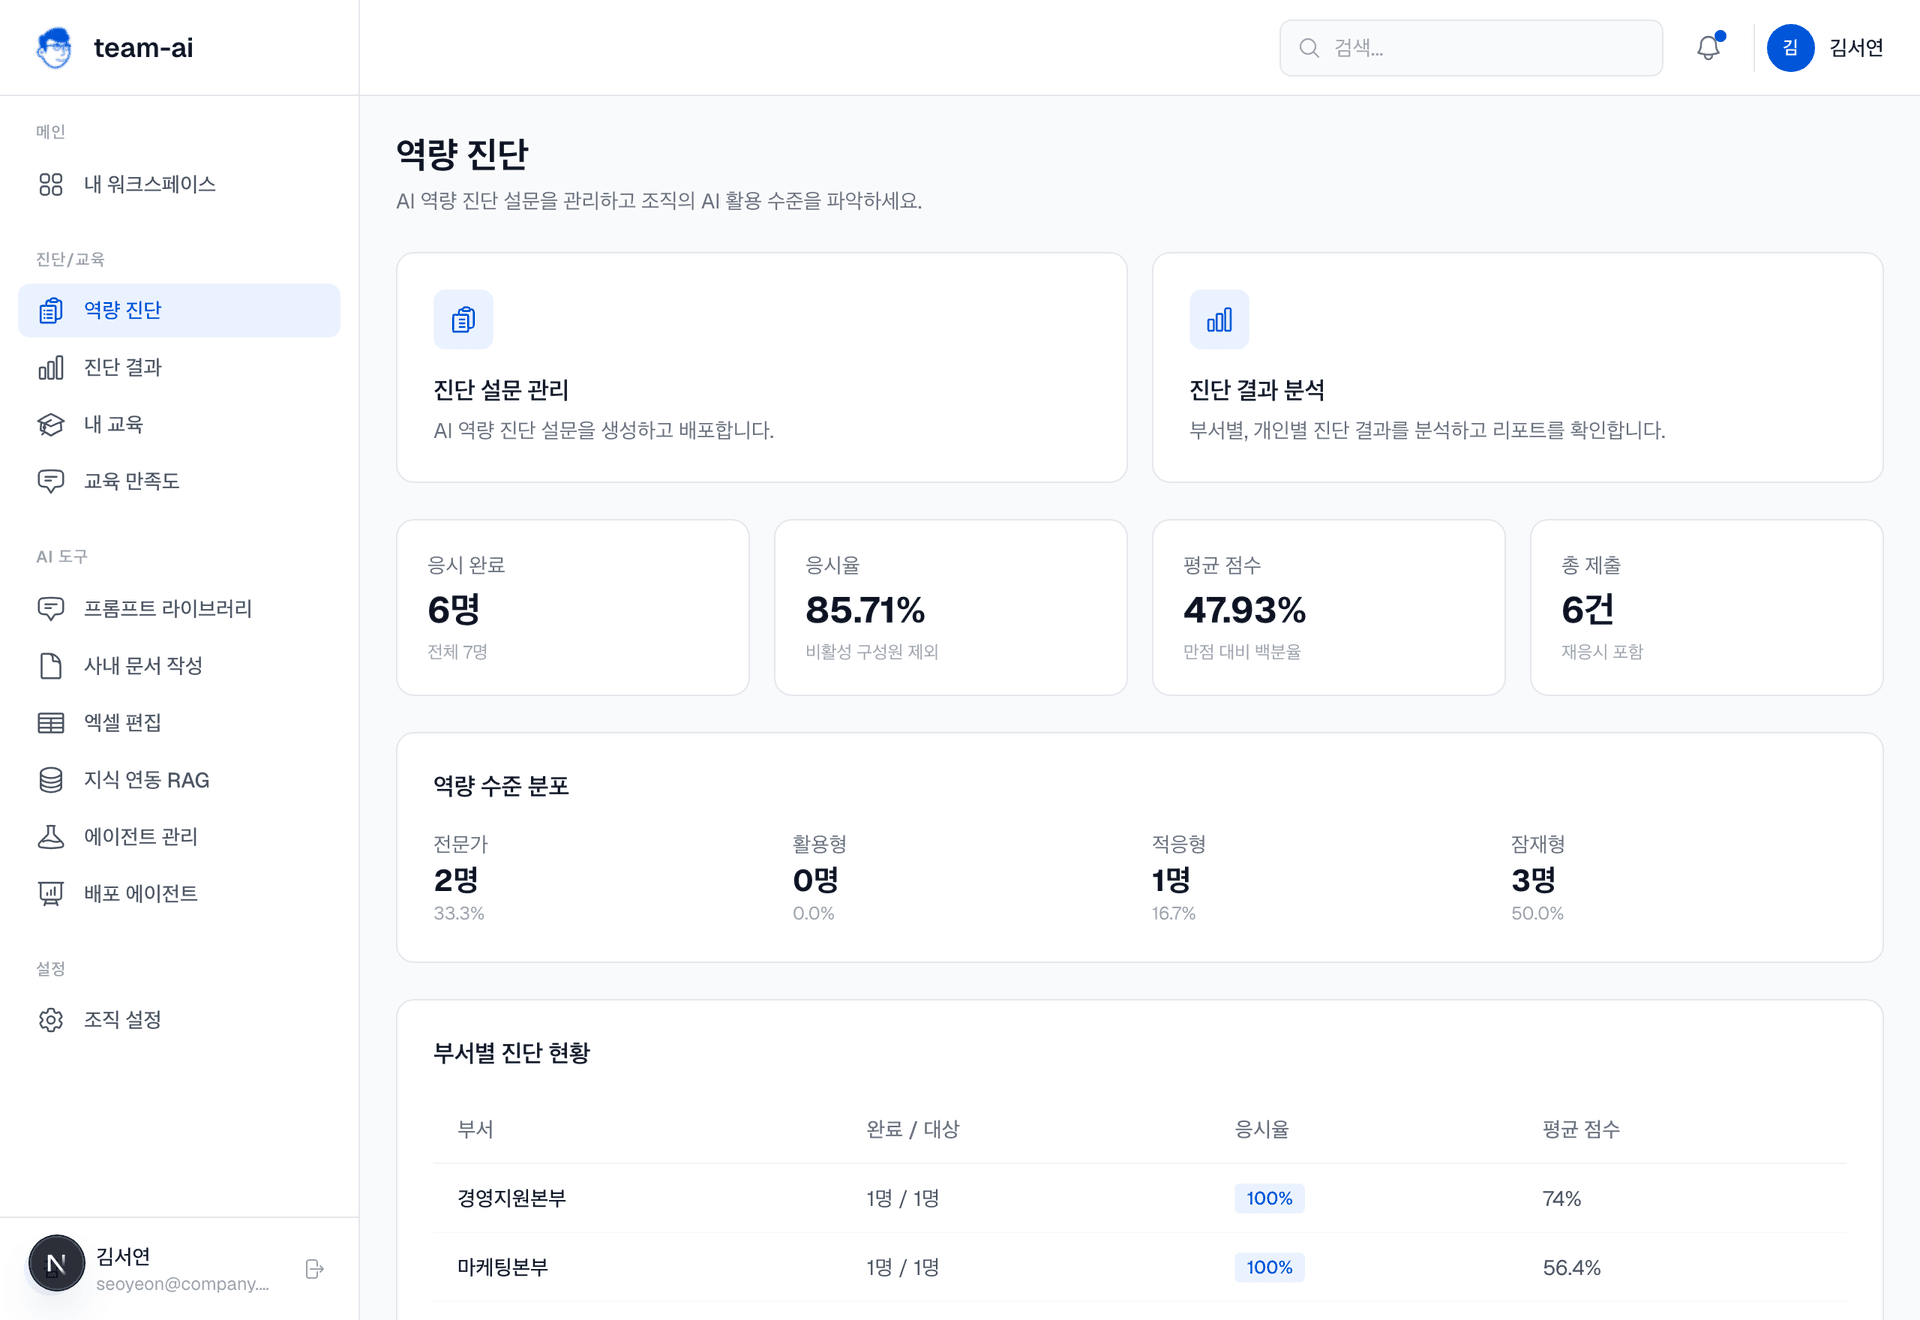1920x1320 pixels.
Task: Click the 역량 진단 clipboard sidebar icon
Action: [x=51, y=310]
